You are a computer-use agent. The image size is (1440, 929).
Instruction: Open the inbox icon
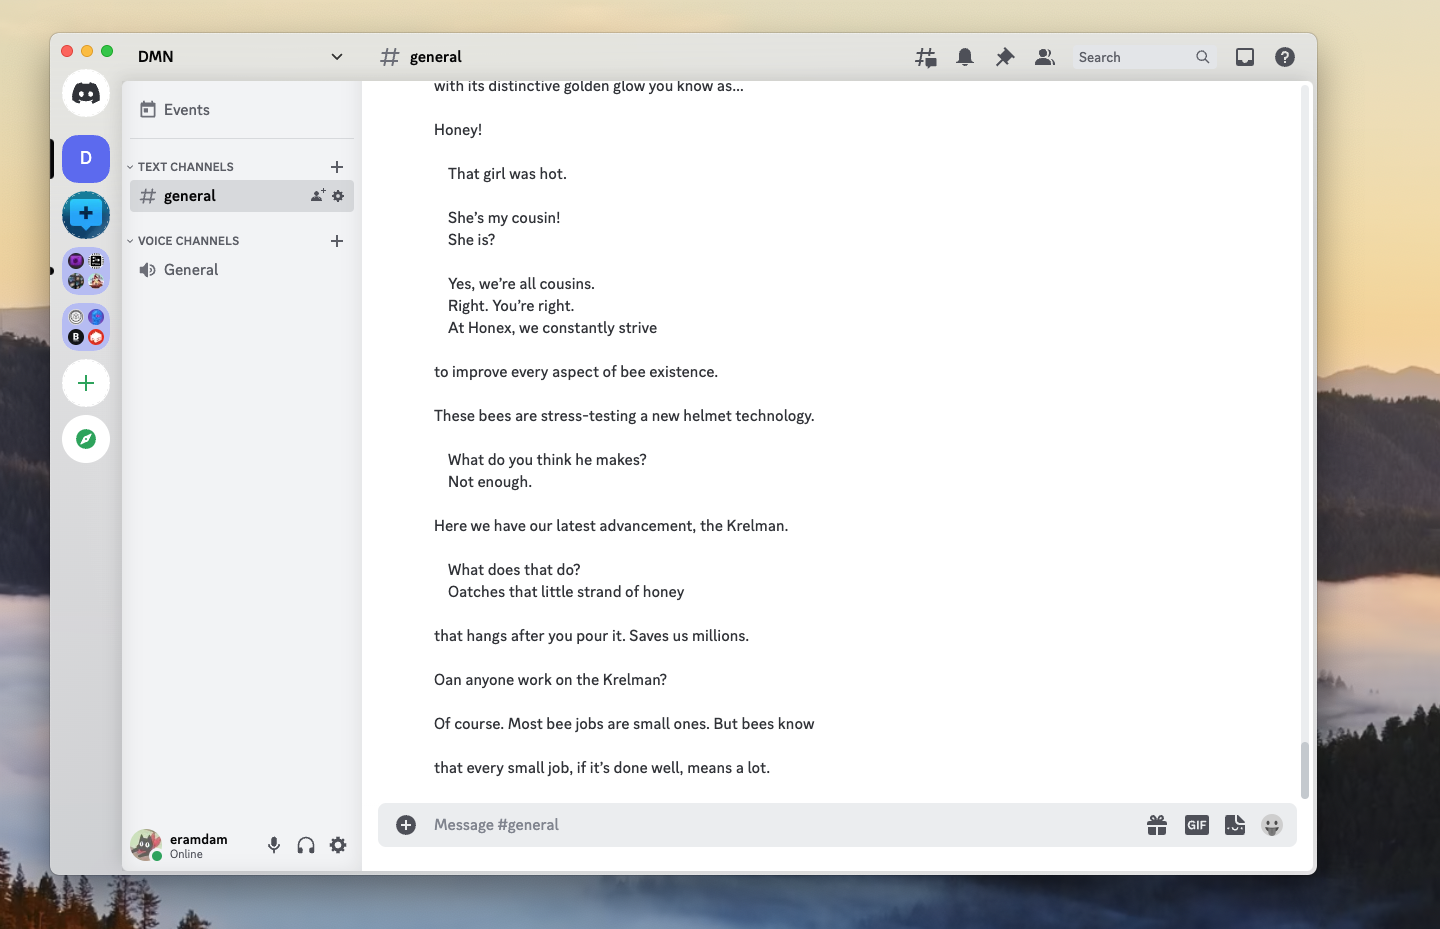pyautogui.click(x=1245, y=58)
